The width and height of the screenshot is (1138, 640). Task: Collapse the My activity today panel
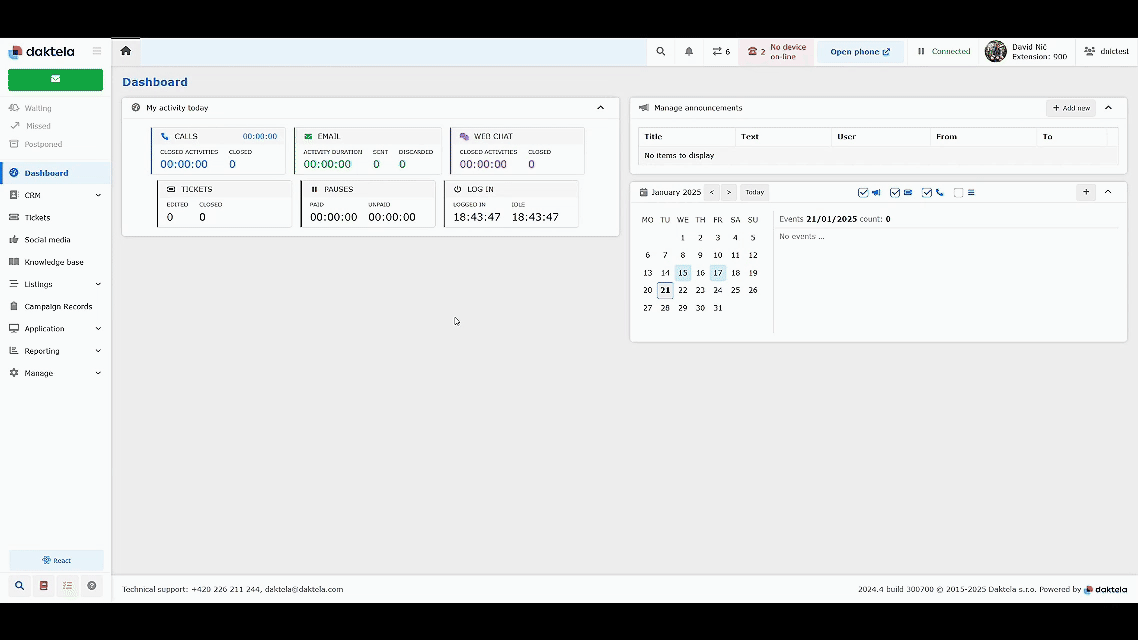click(600, 108)
